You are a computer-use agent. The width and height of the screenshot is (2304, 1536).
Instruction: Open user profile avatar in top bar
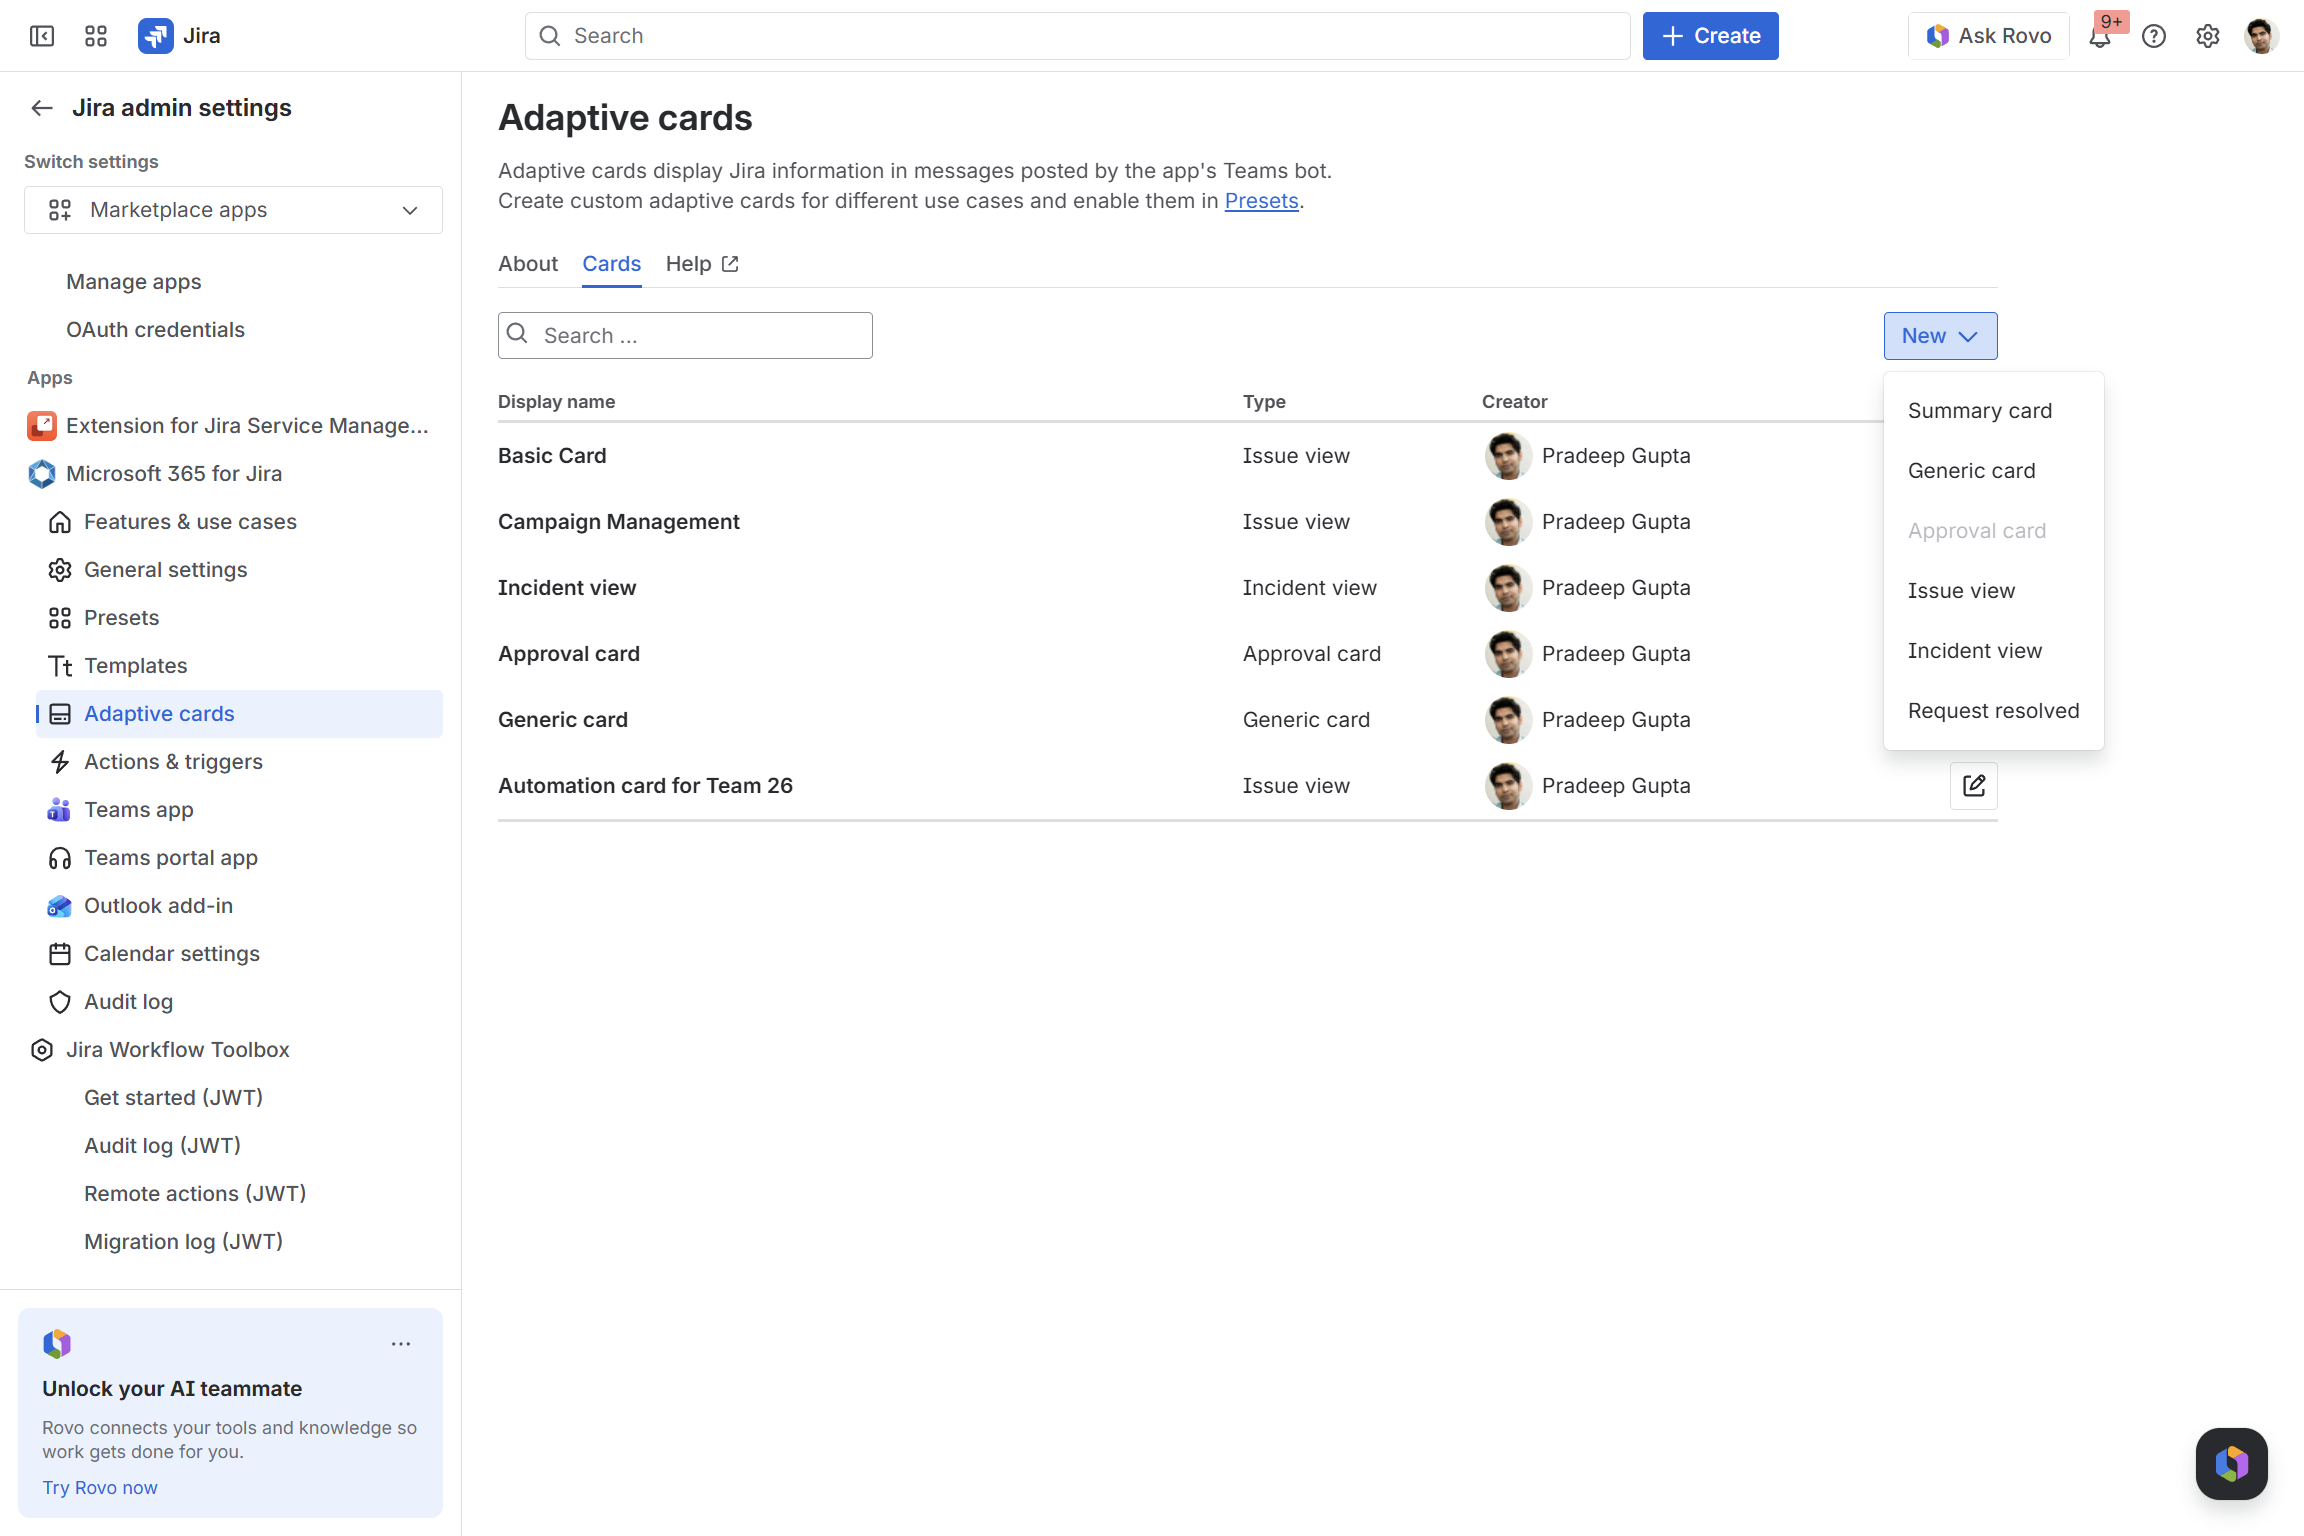tap(2261, 36)
